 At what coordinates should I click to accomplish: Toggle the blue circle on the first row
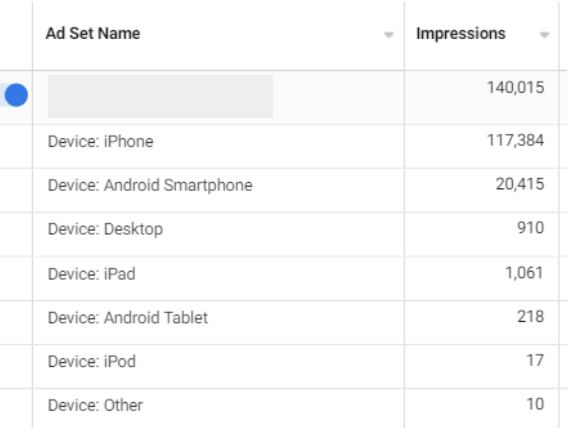click(16, 95)
